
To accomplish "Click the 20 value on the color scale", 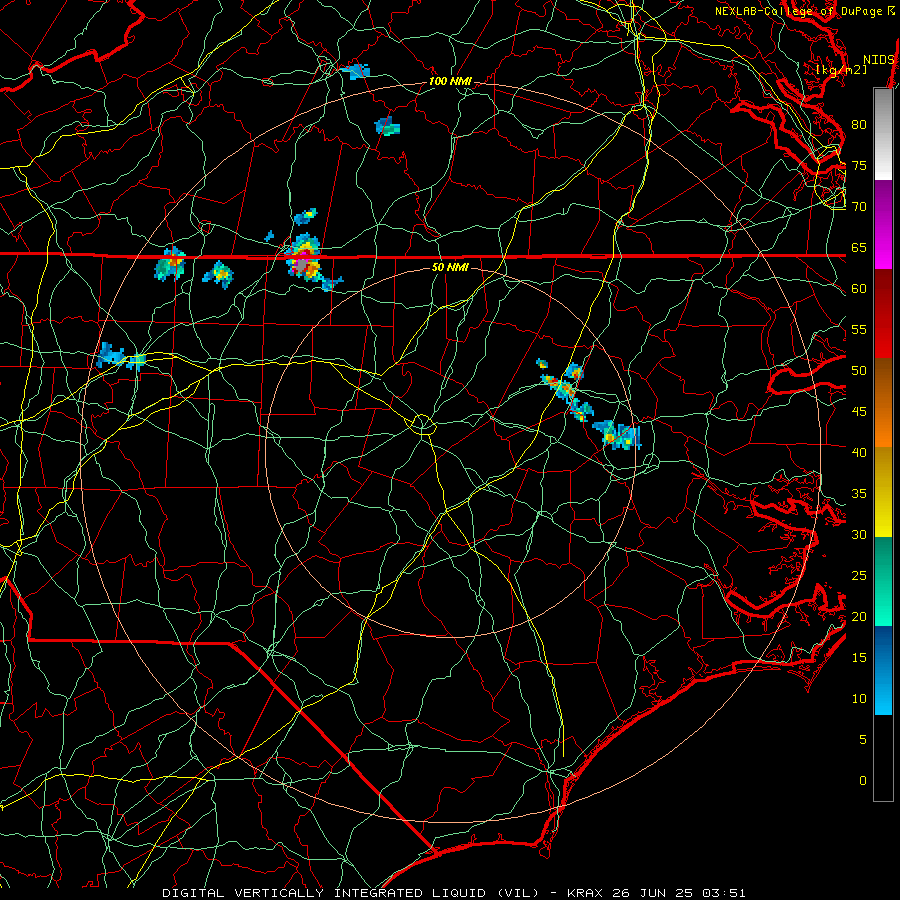I will click(859, 616).
